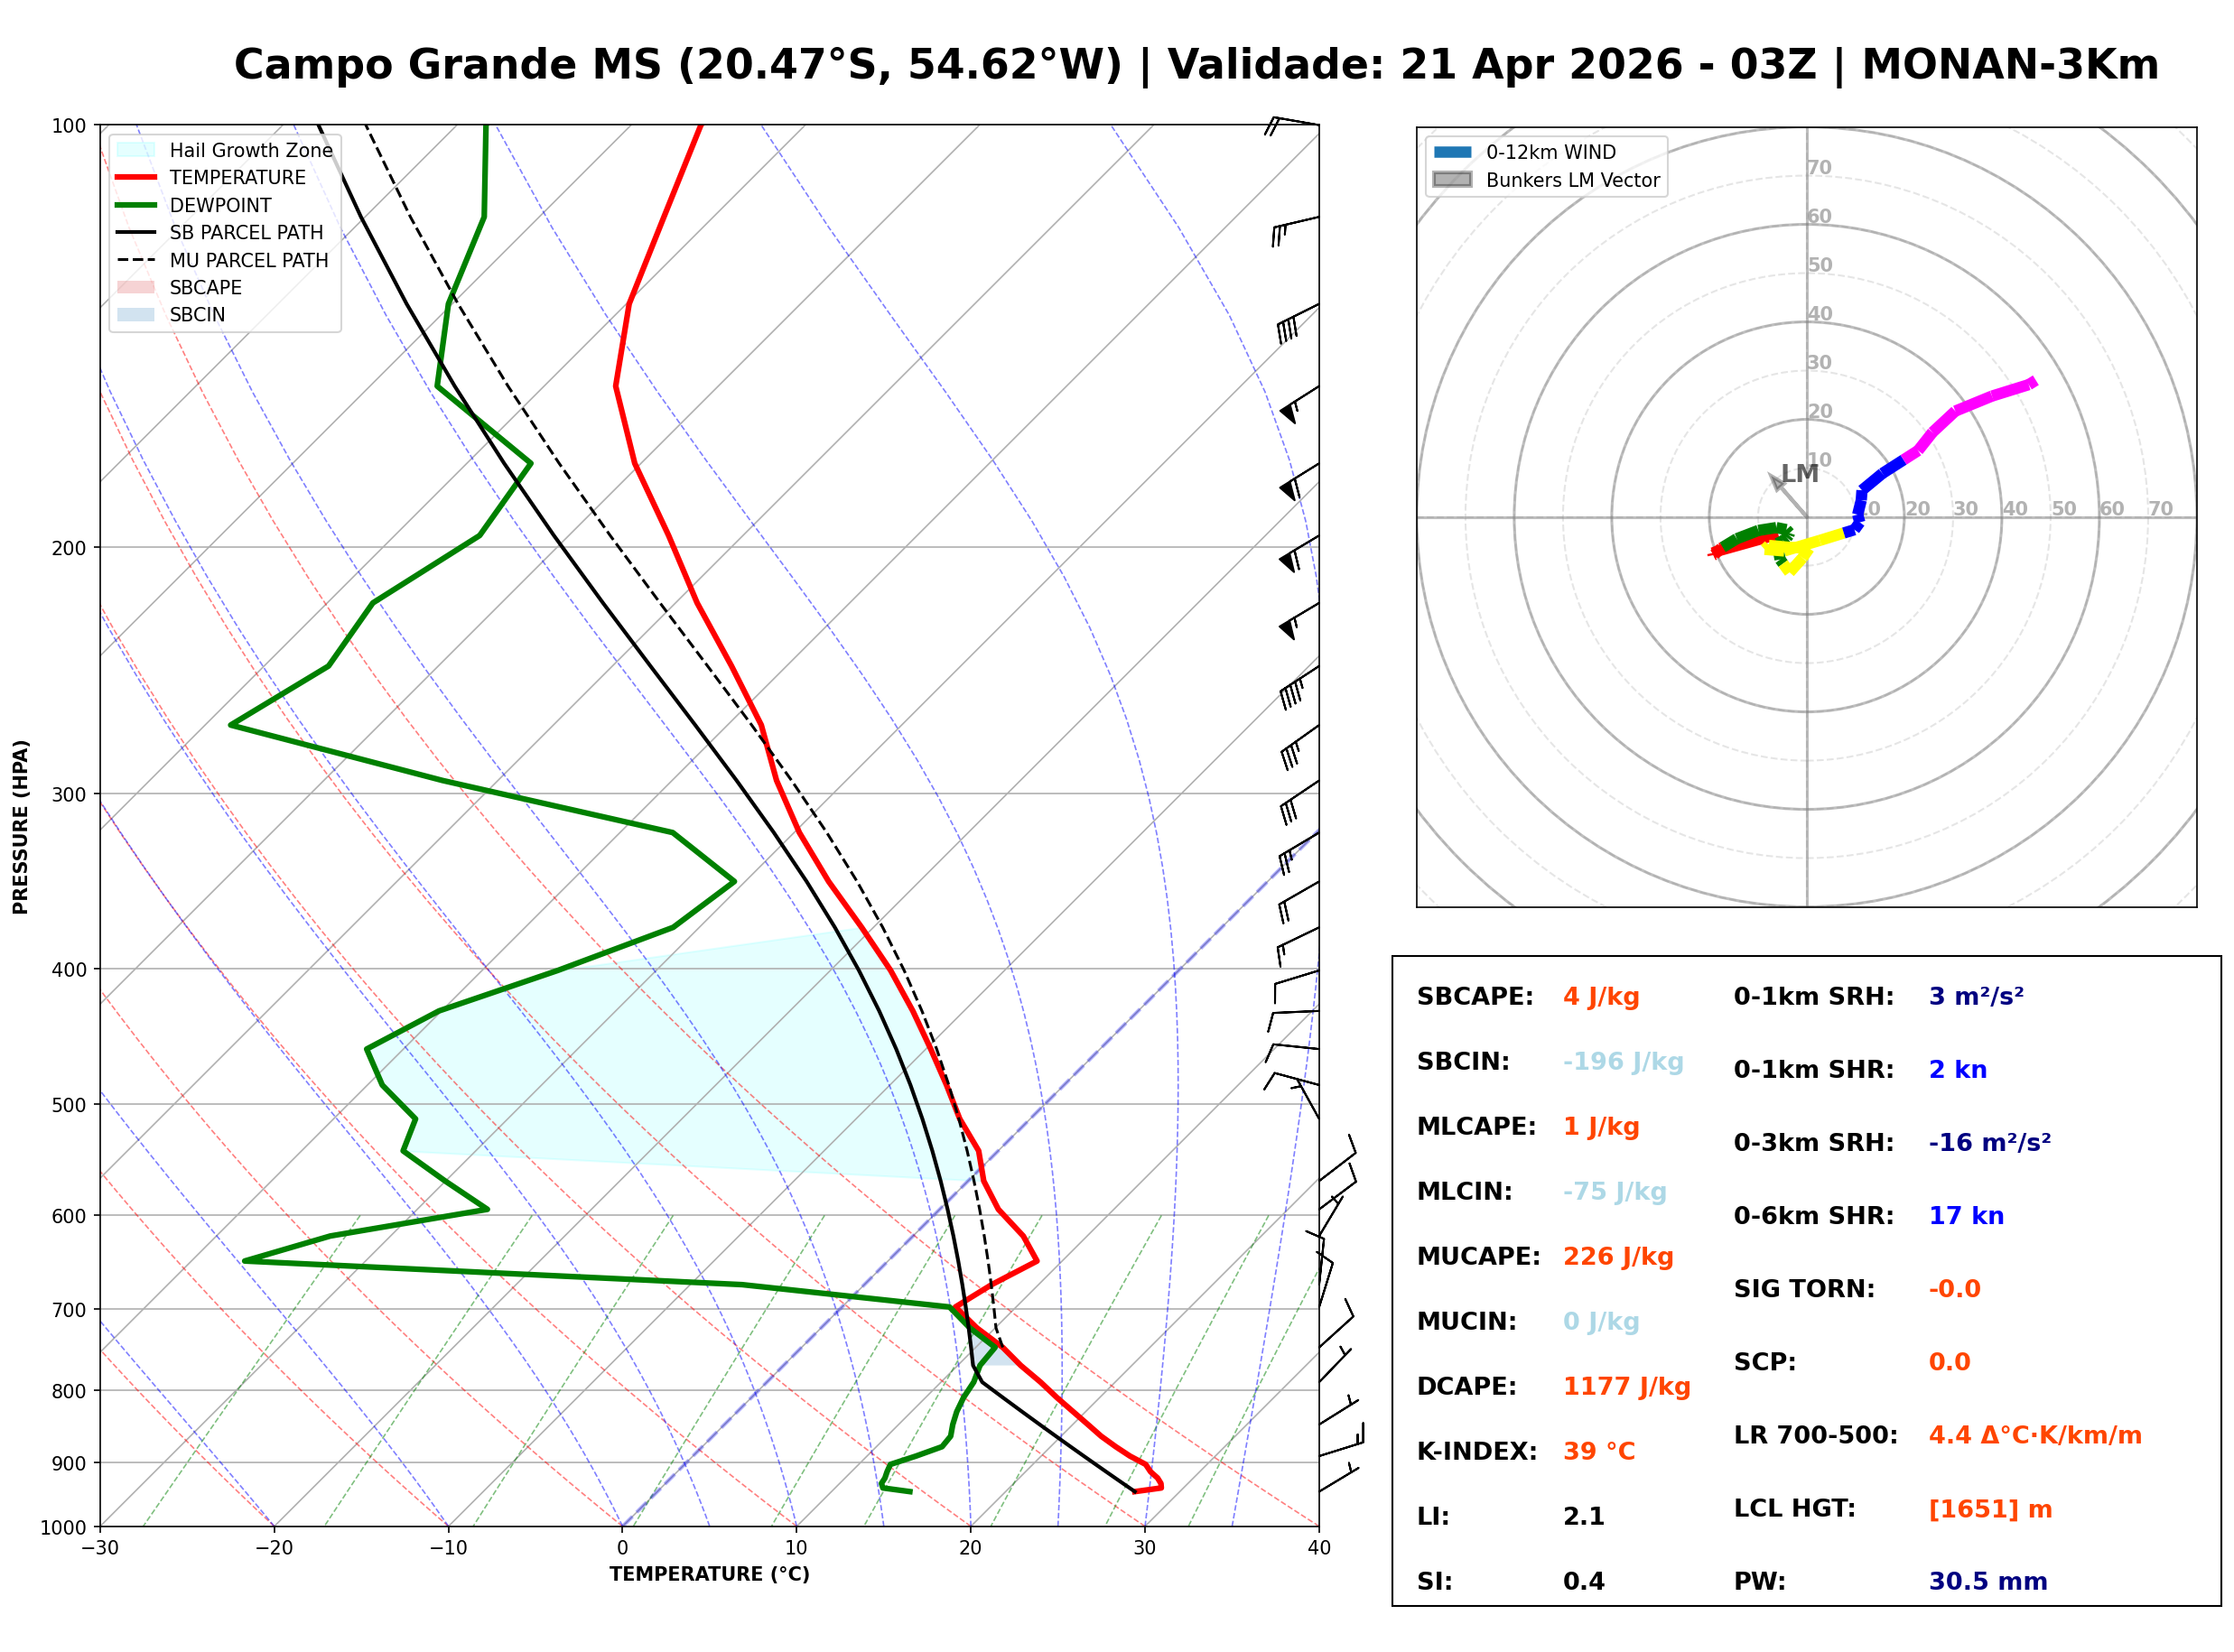The image size is (2234, 1652).
Task: Click the 0-6km SHR value 17 kn
Action: tap(1966, 1216)
